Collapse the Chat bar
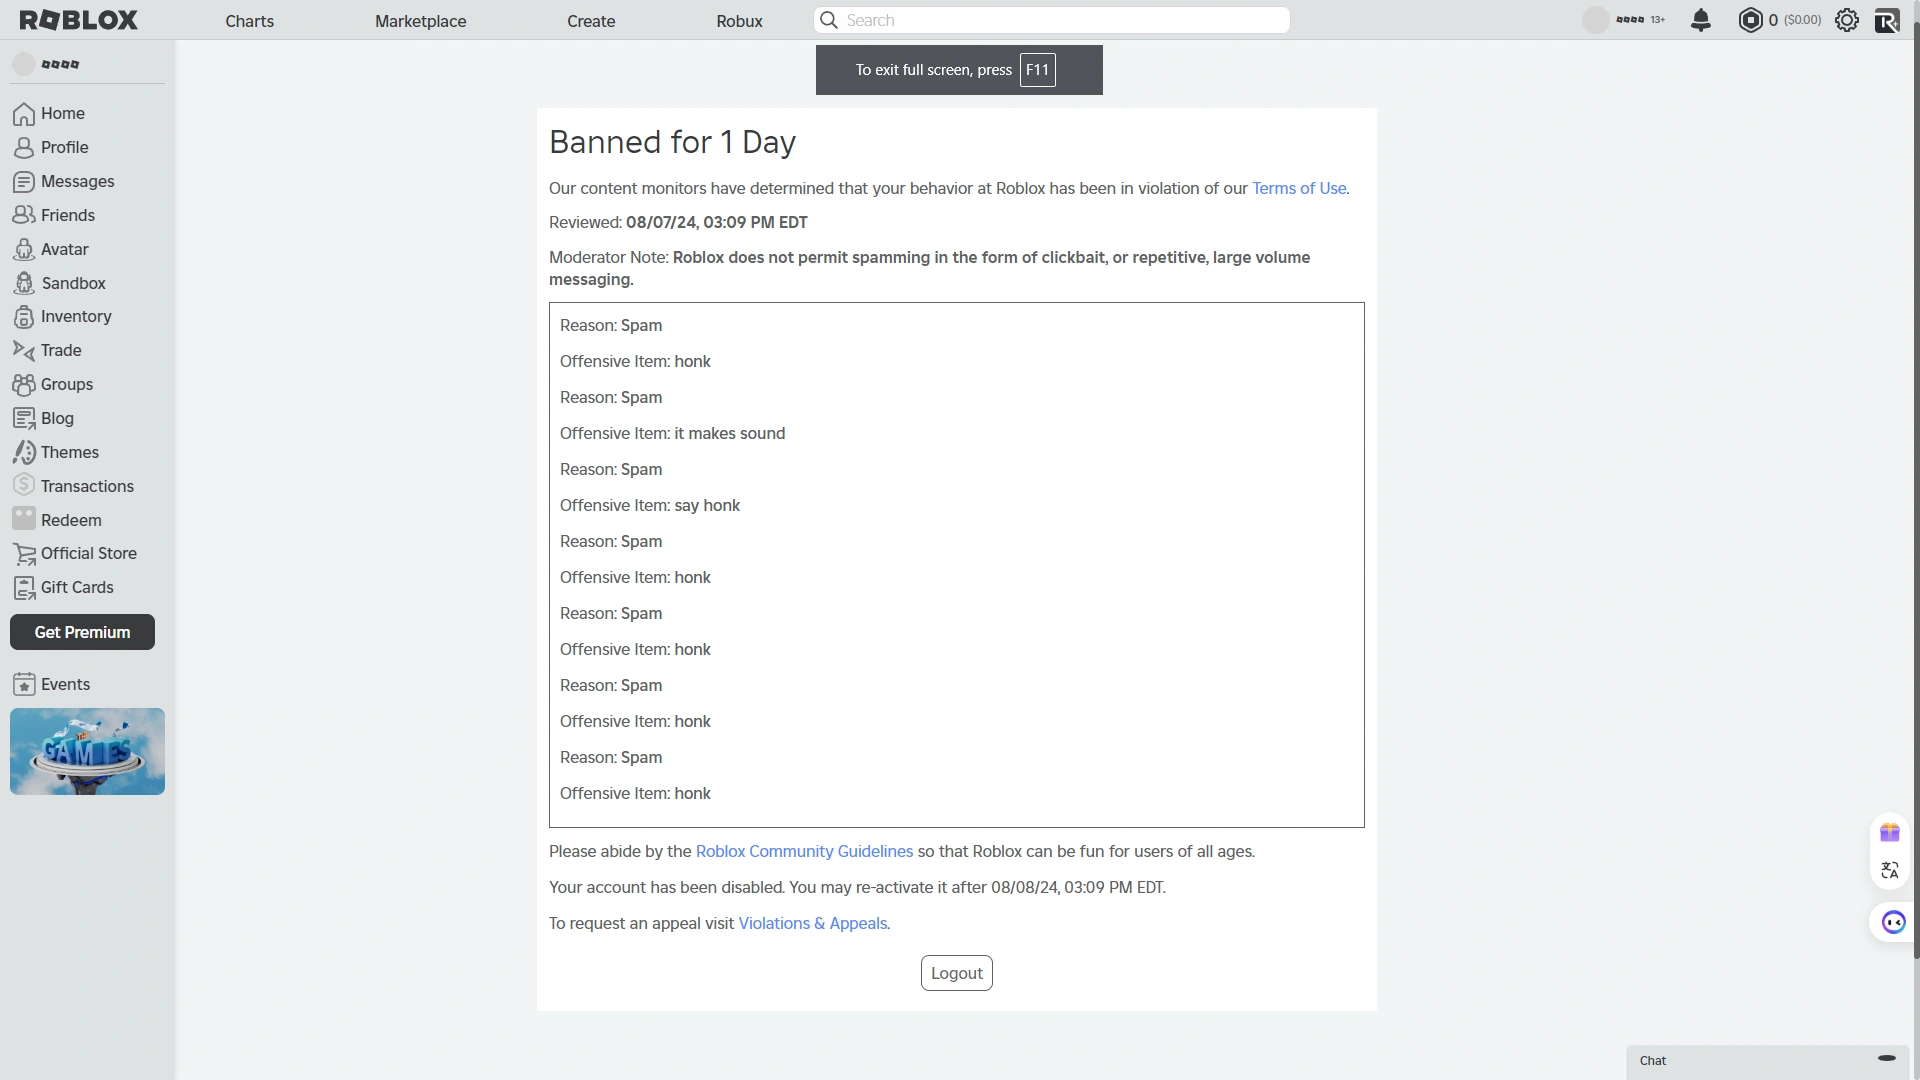1920x1080 pixels. tap(1886, 1058)
